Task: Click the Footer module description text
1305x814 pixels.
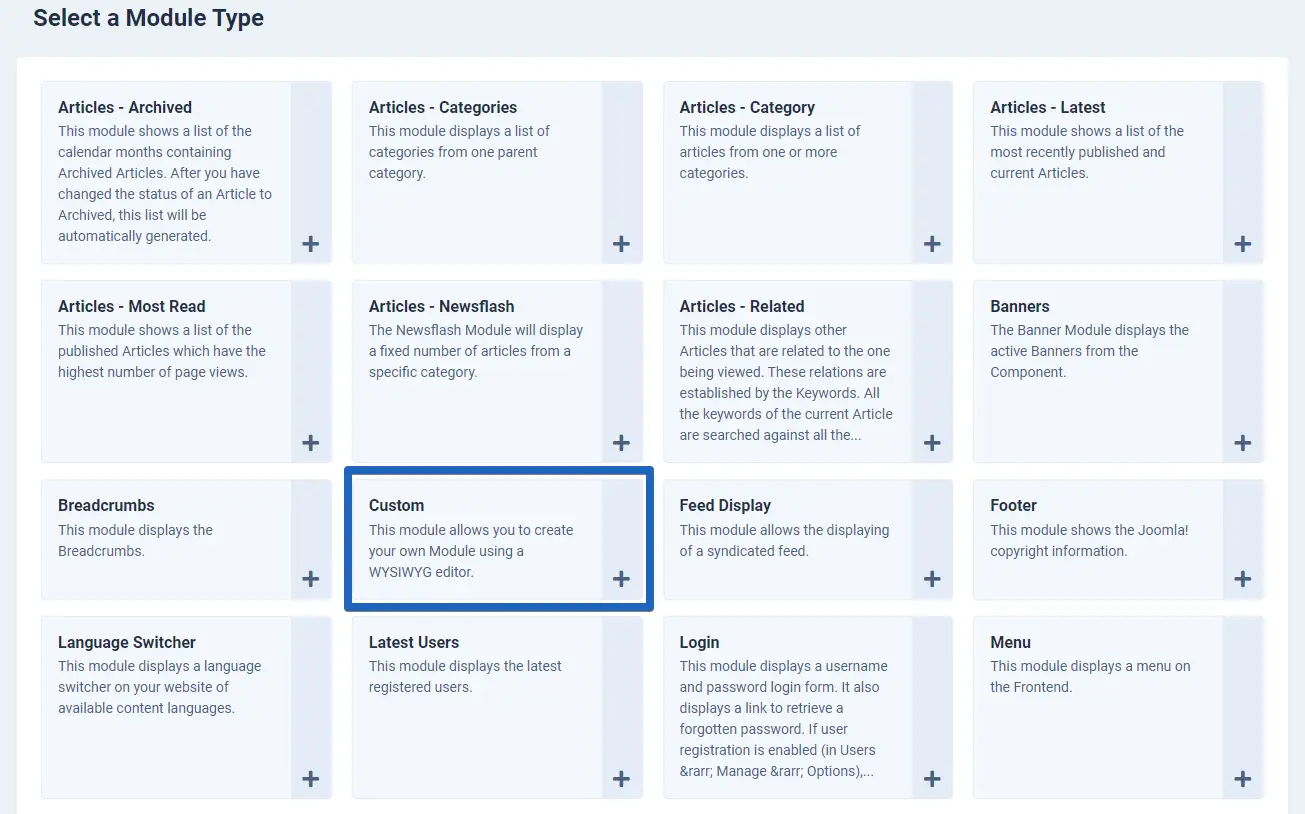Action: pos(1089,540)
